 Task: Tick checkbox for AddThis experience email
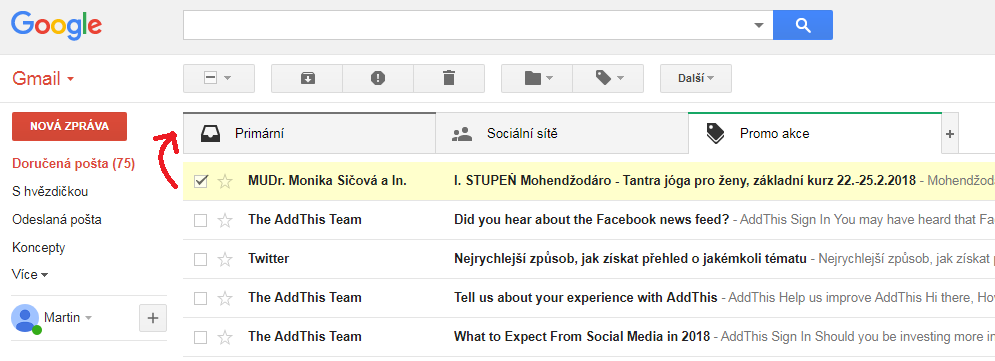(201, 298)
